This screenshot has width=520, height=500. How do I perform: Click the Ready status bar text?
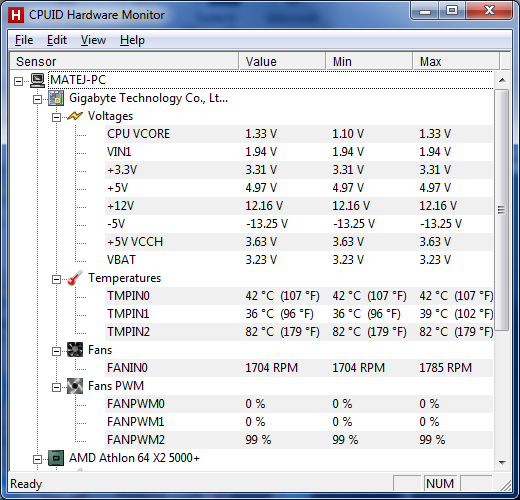pos(26,484)
